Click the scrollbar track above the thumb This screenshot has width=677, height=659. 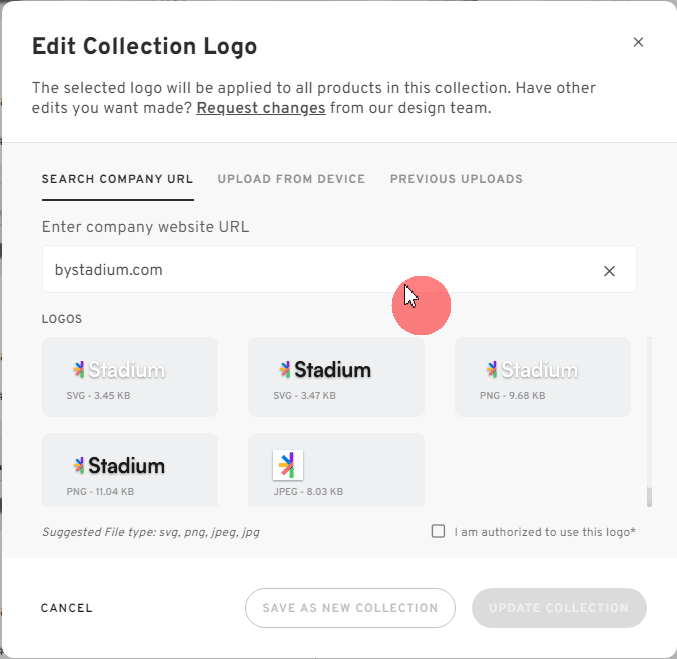click(x=649, y=412)
